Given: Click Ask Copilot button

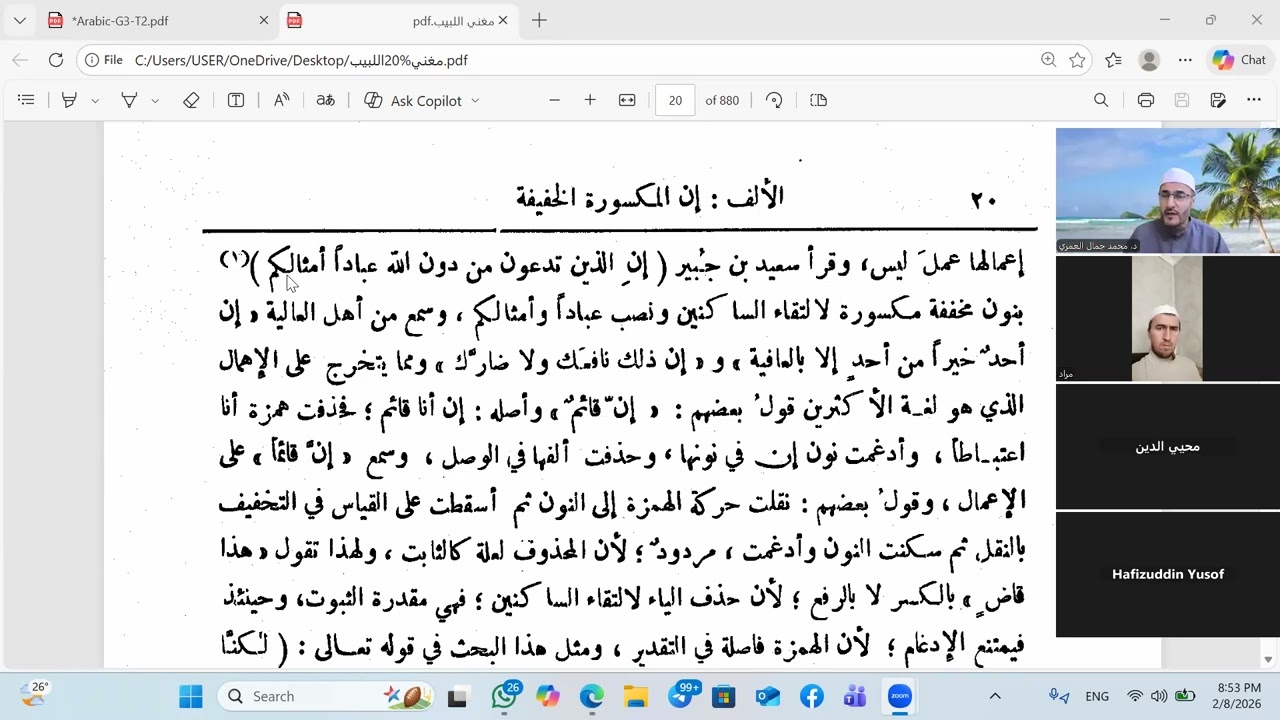Looking at the screenshot, I should (413, 100).
